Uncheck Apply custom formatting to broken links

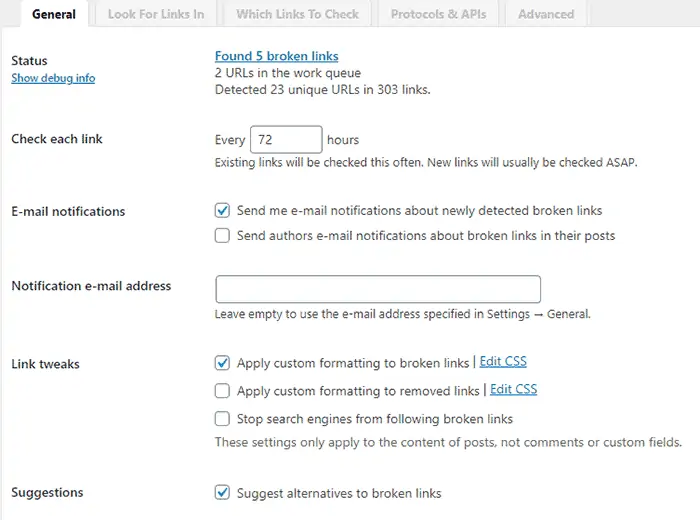click(x=222, y=363)
